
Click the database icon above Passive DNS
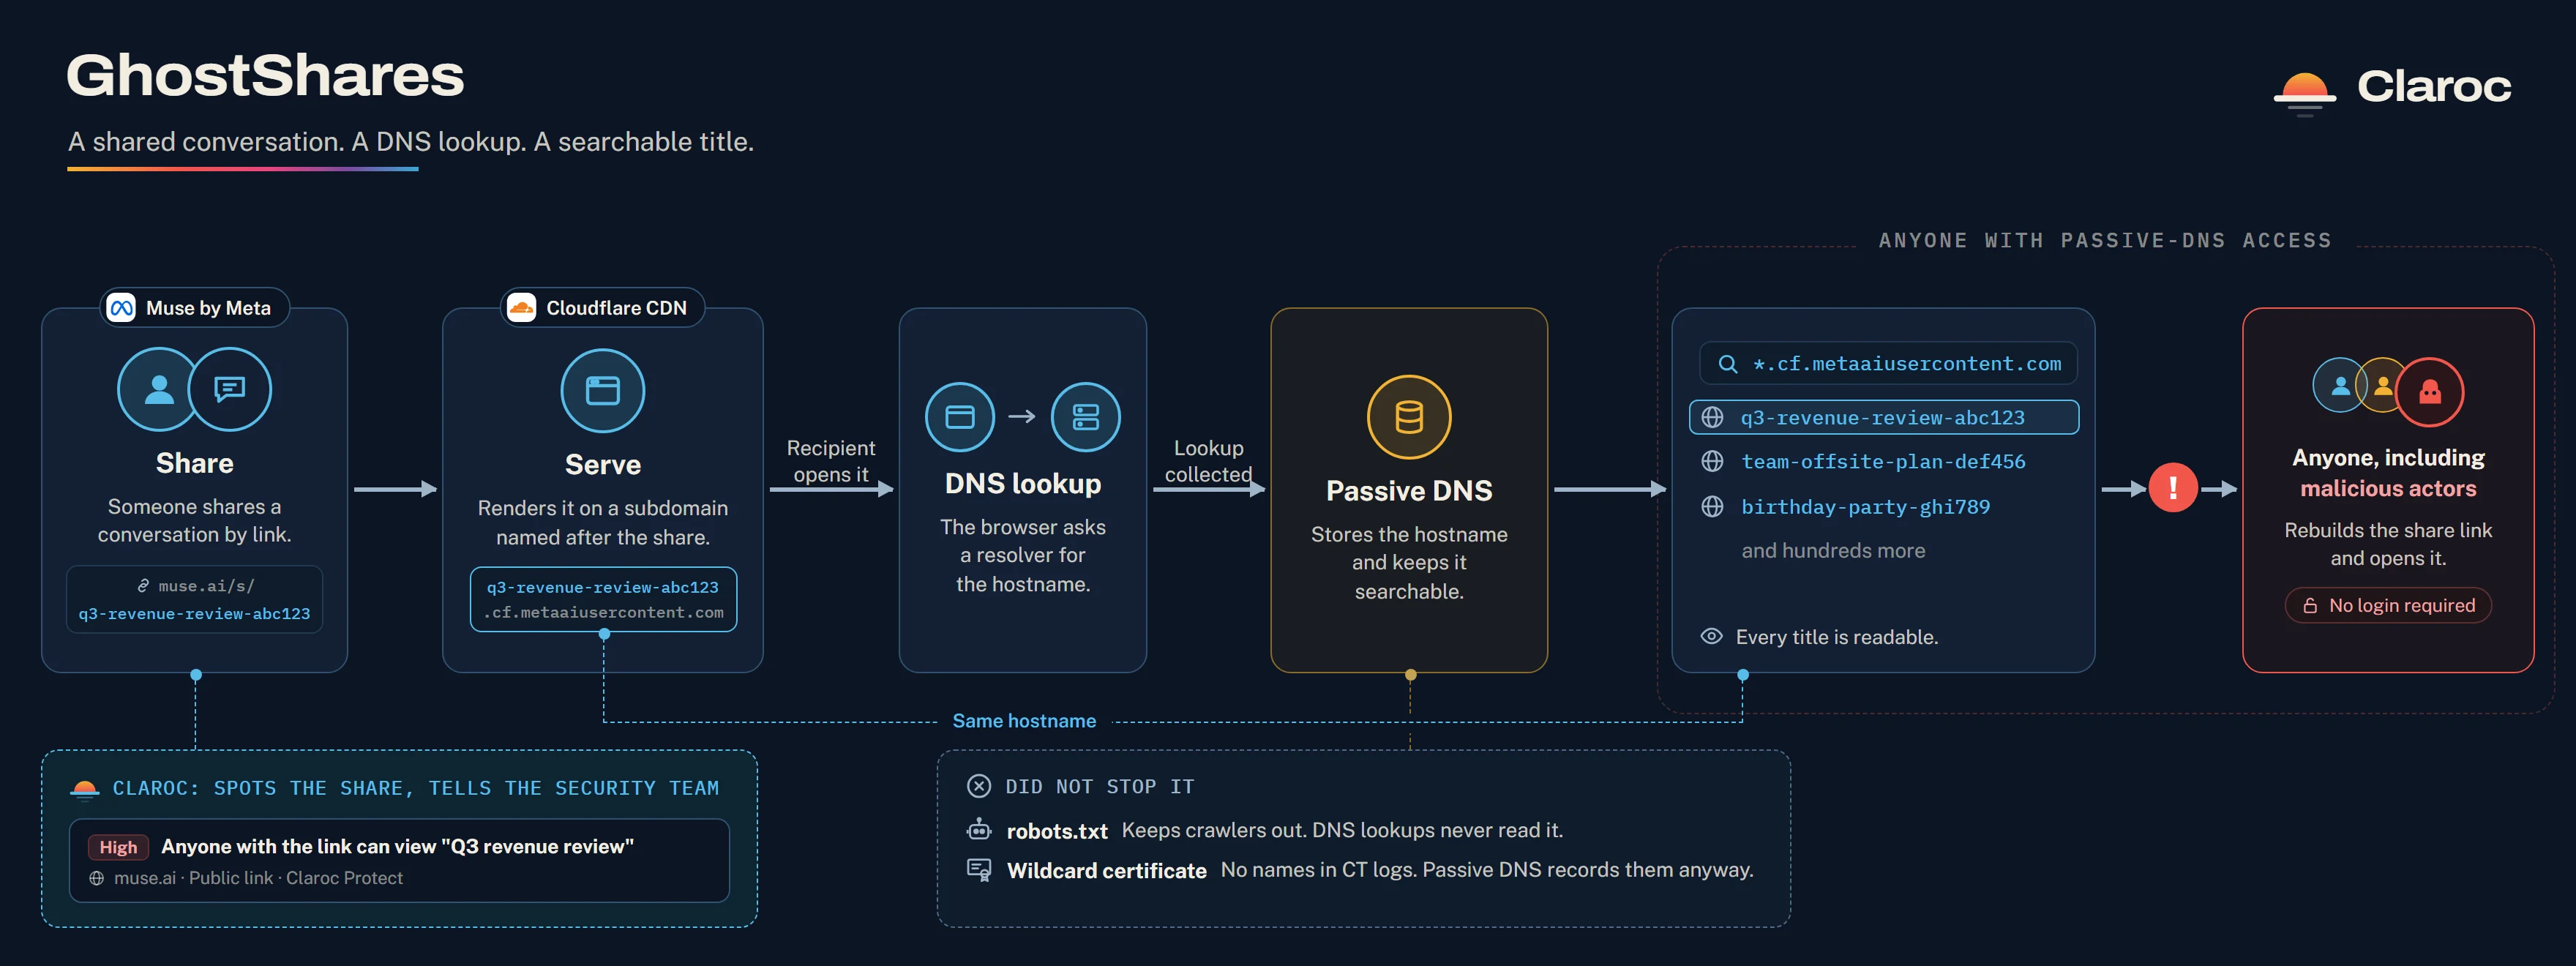[x=1409, y=417]
